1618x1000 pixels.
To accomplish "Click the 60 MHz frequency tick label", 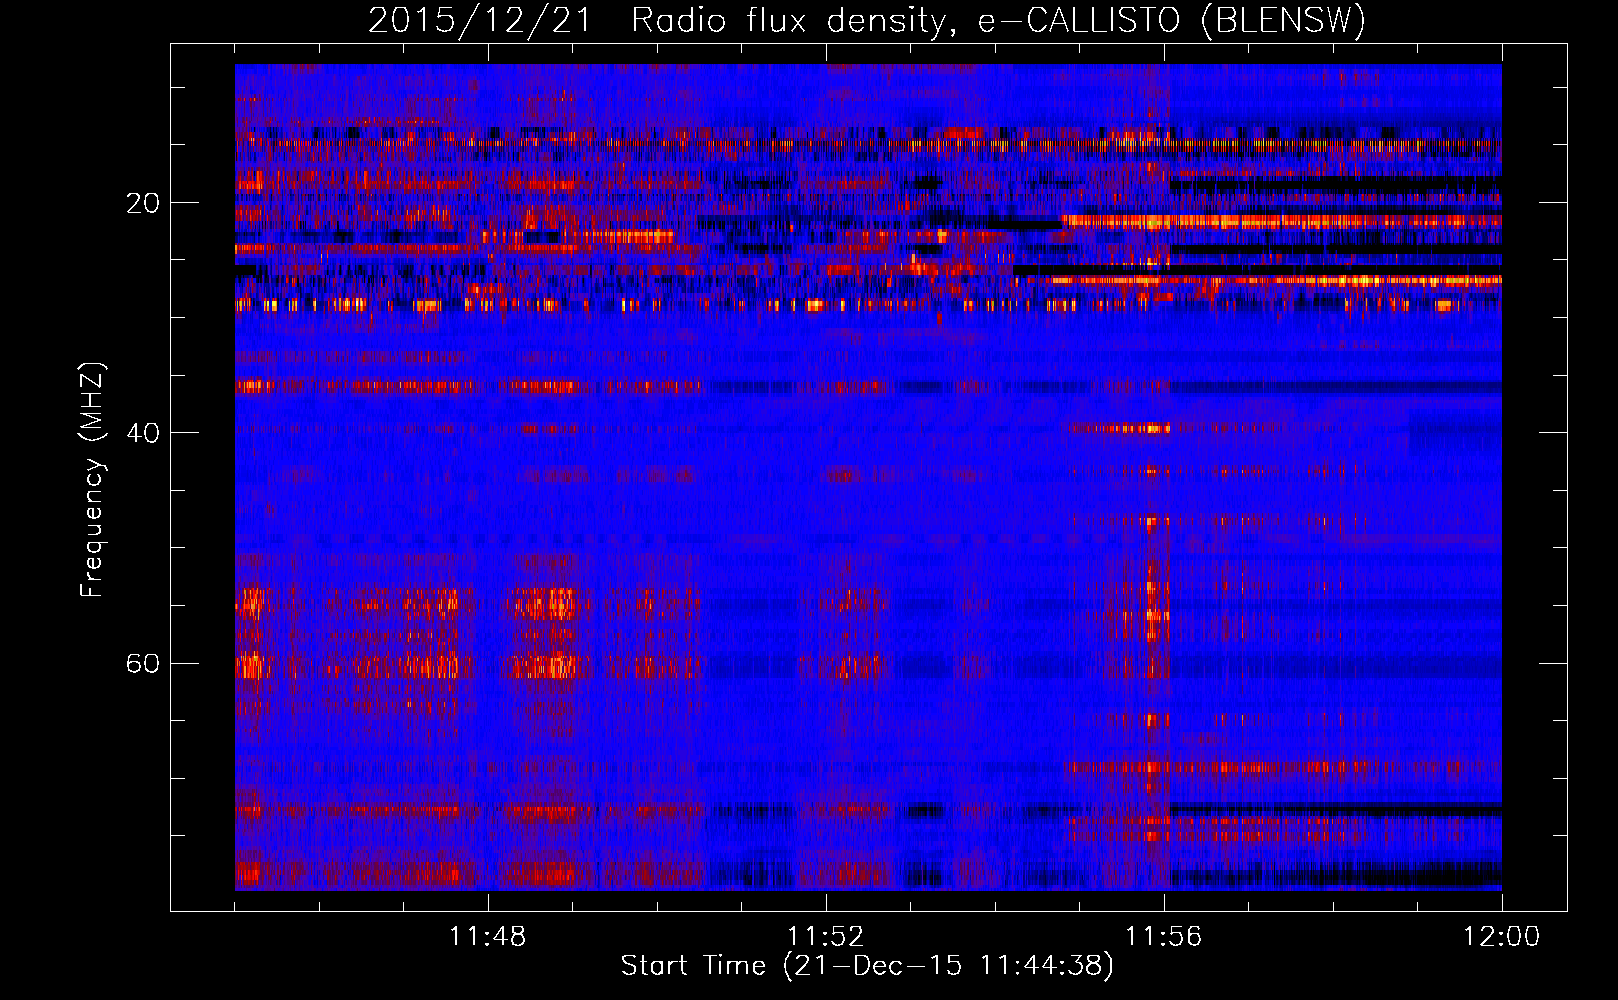I will pos(143,664).
